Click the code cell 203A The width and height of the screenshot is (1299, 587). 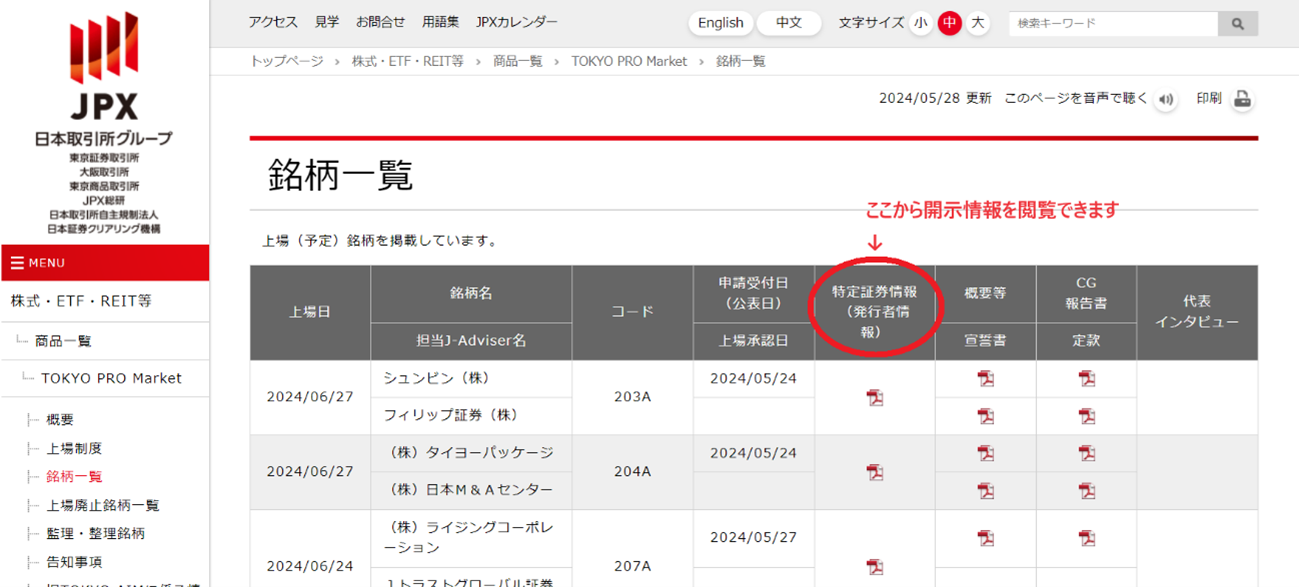(632, 397)
